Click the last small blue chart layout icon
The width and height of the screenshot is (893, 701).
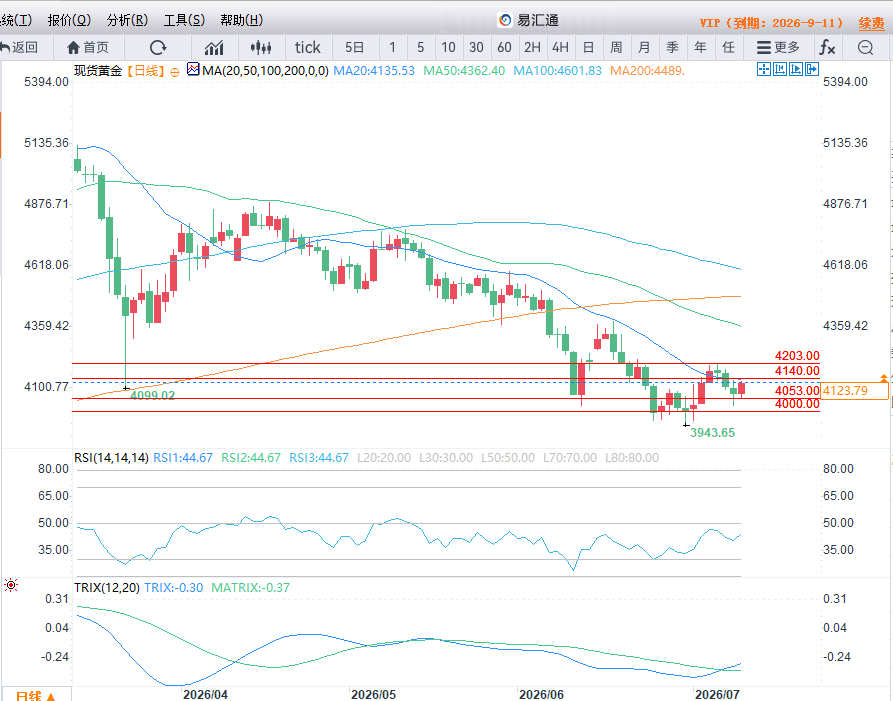coord(812,69)
